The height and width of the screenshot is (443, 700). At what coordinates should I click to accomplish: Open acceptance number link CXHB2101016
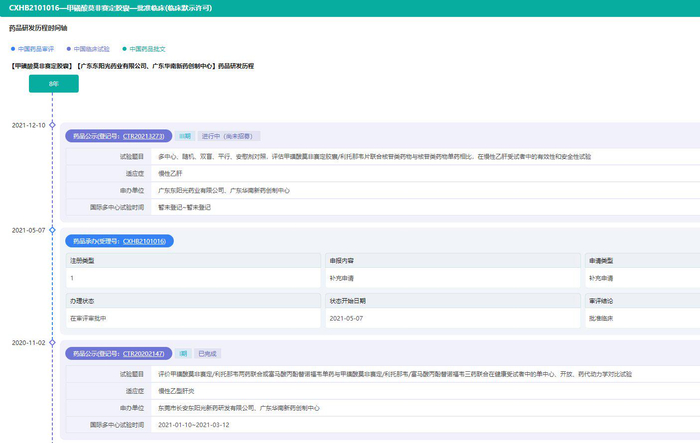pos(144,241)
